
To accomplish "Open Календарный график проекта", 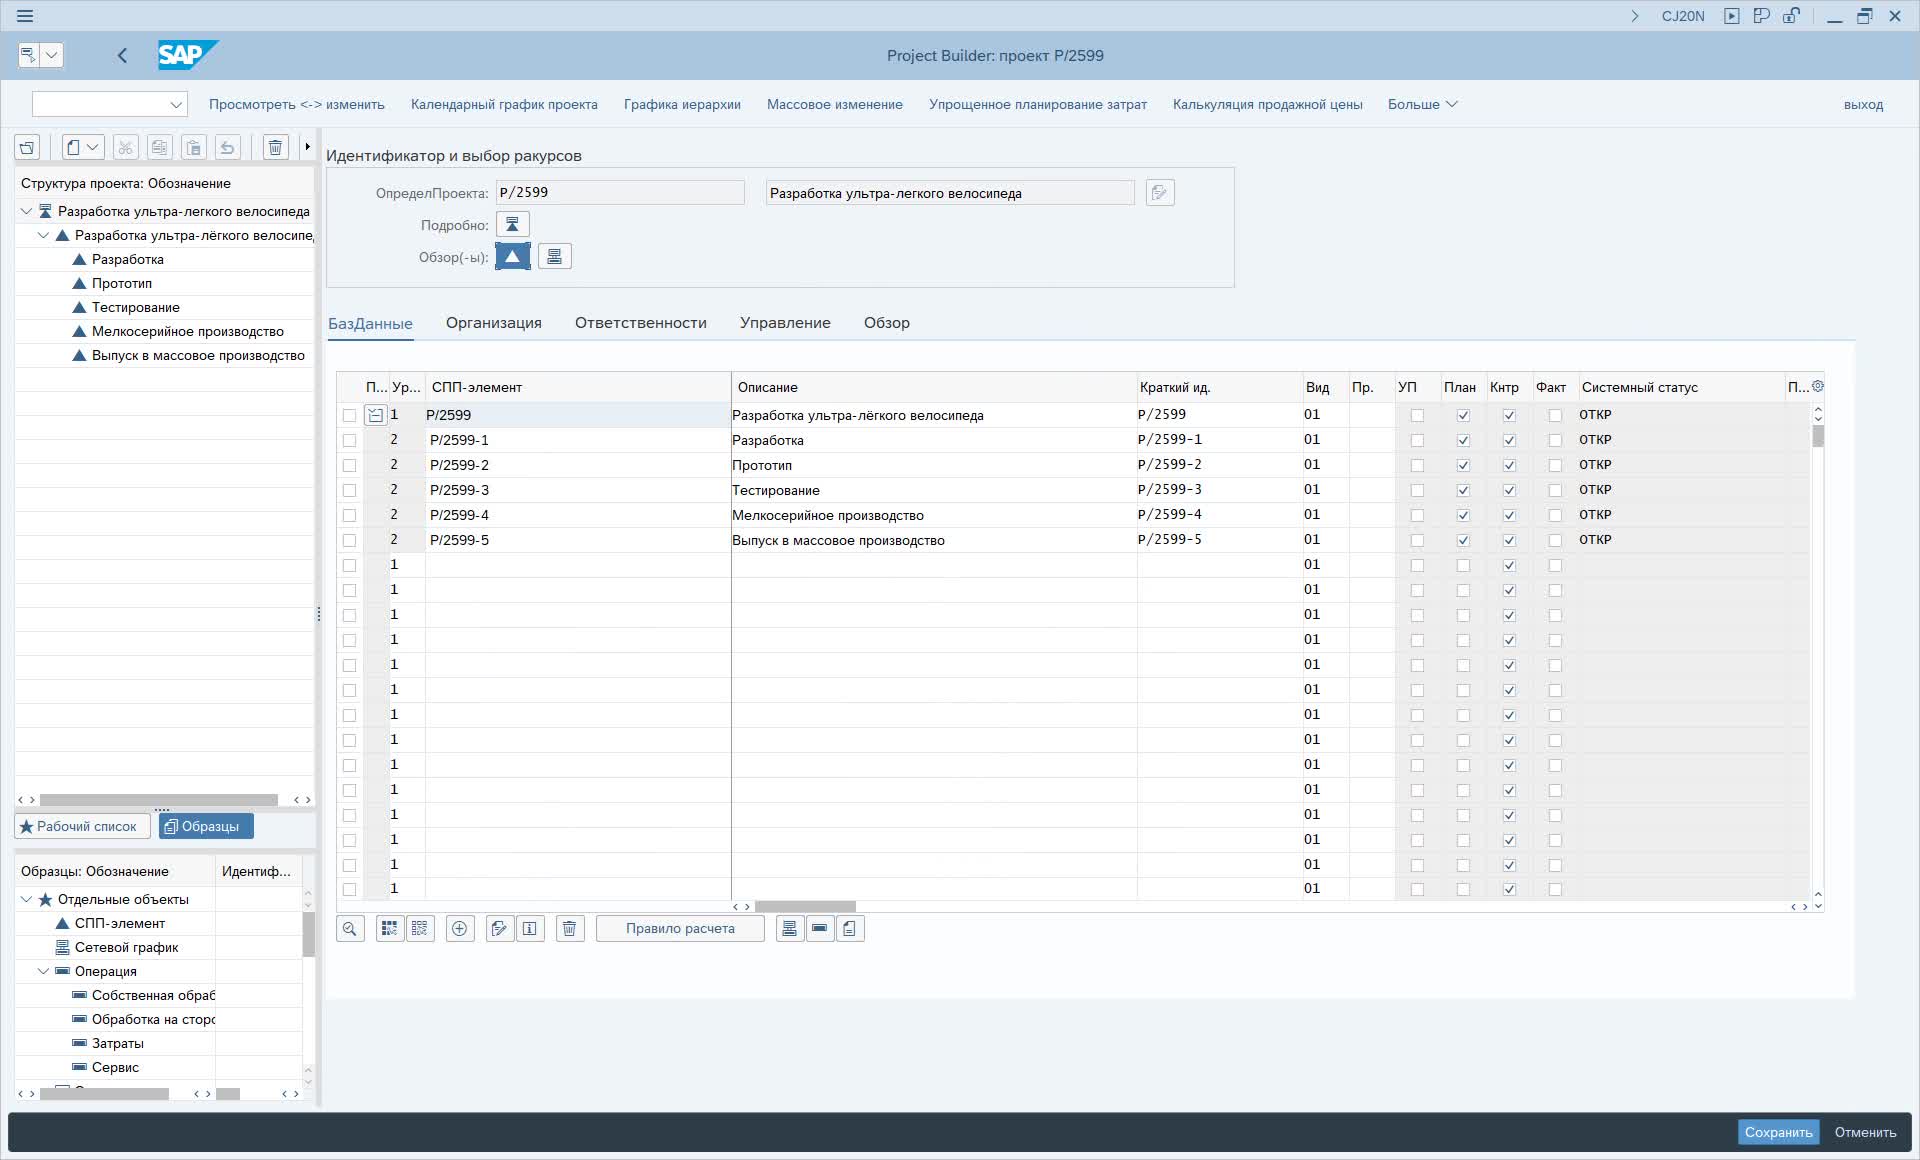I will [504, 104].
